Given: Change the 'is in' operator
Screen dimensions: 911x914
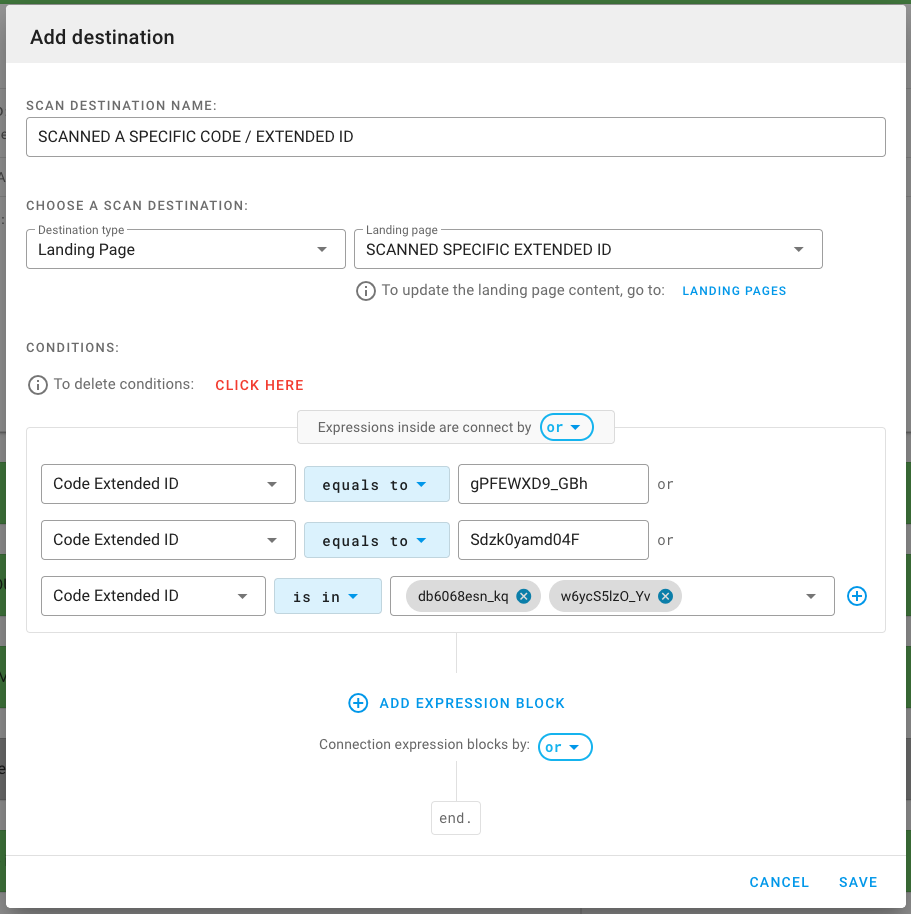Looking at the screenshot, I should click(327, 596).
